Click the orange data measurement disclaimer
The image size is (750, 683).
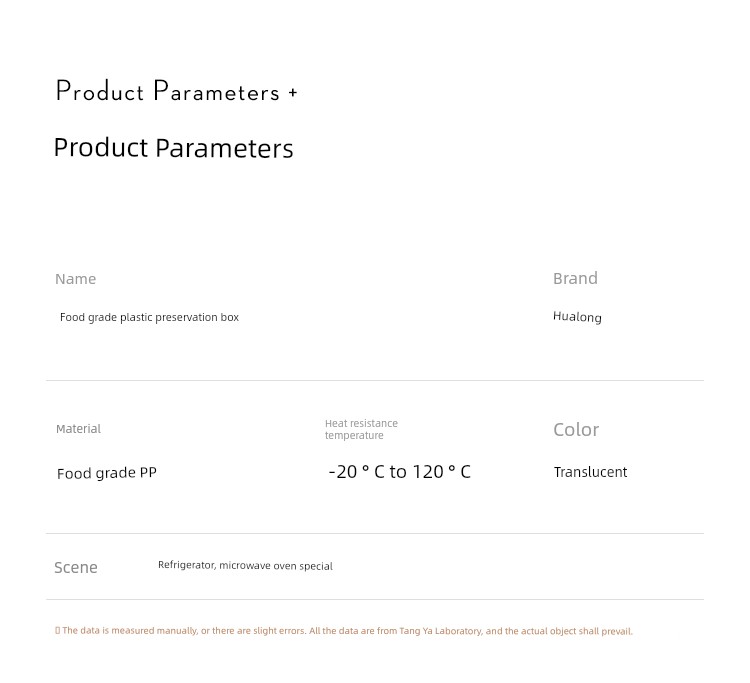[344, 631]
